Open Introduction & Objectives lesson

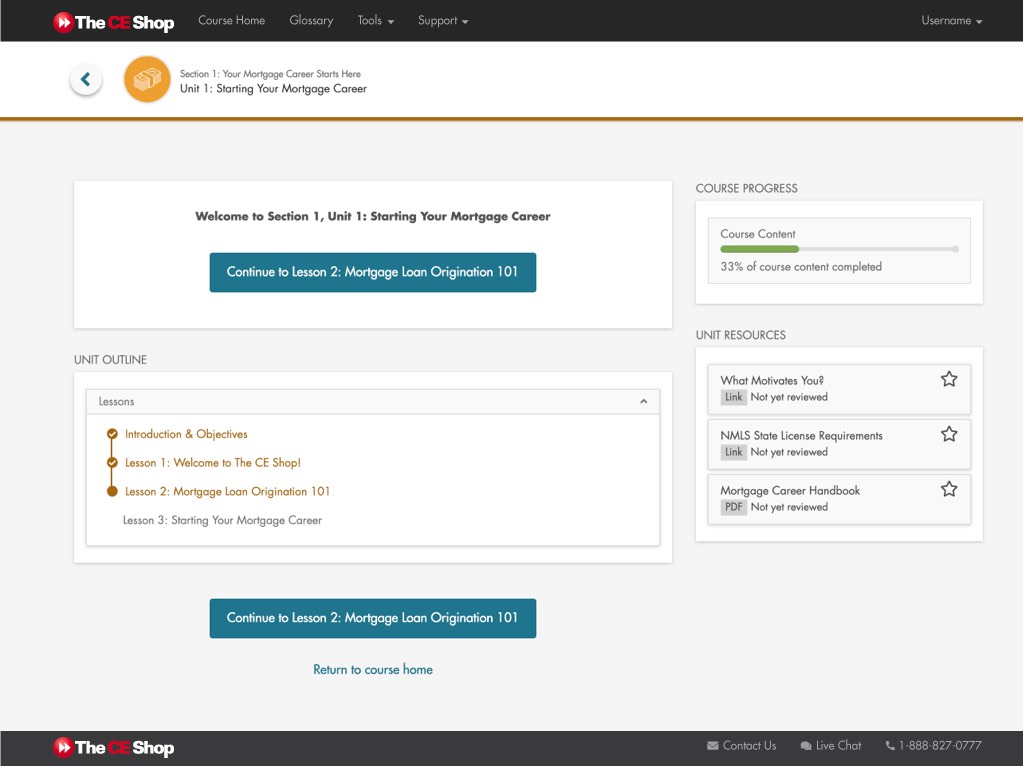[186, 434]
